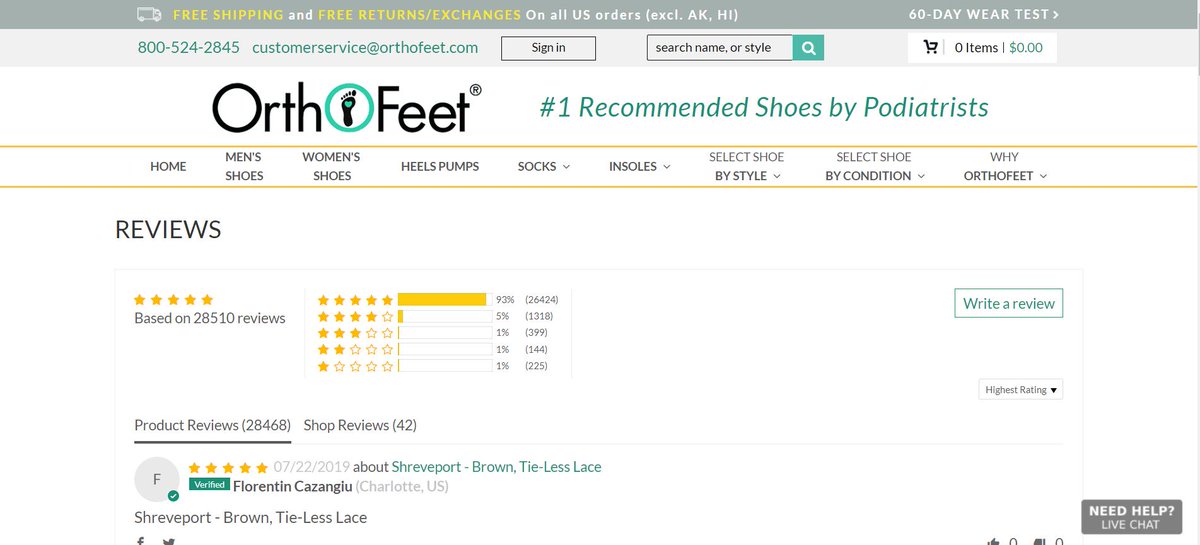The image size is (1200, 545).
Task: Open Heels Pumps category
Action: point(440,166)
